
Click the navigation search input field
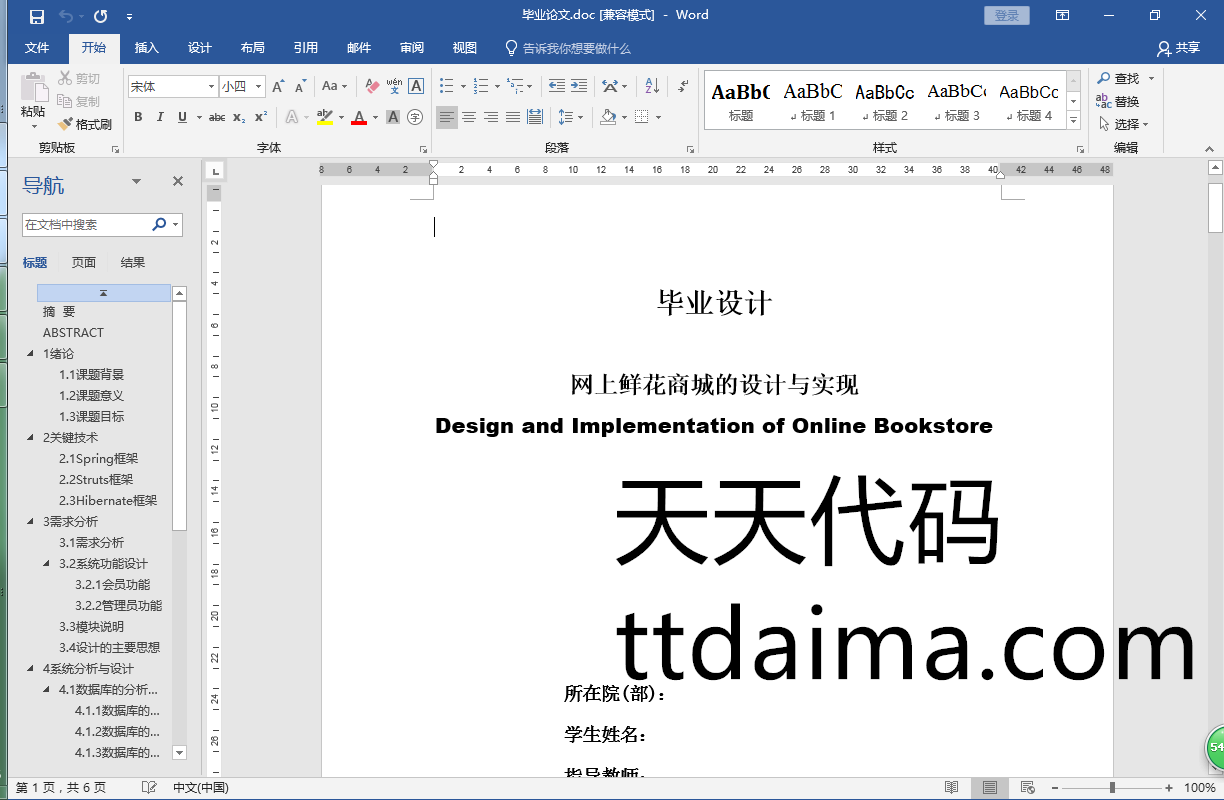86,225
